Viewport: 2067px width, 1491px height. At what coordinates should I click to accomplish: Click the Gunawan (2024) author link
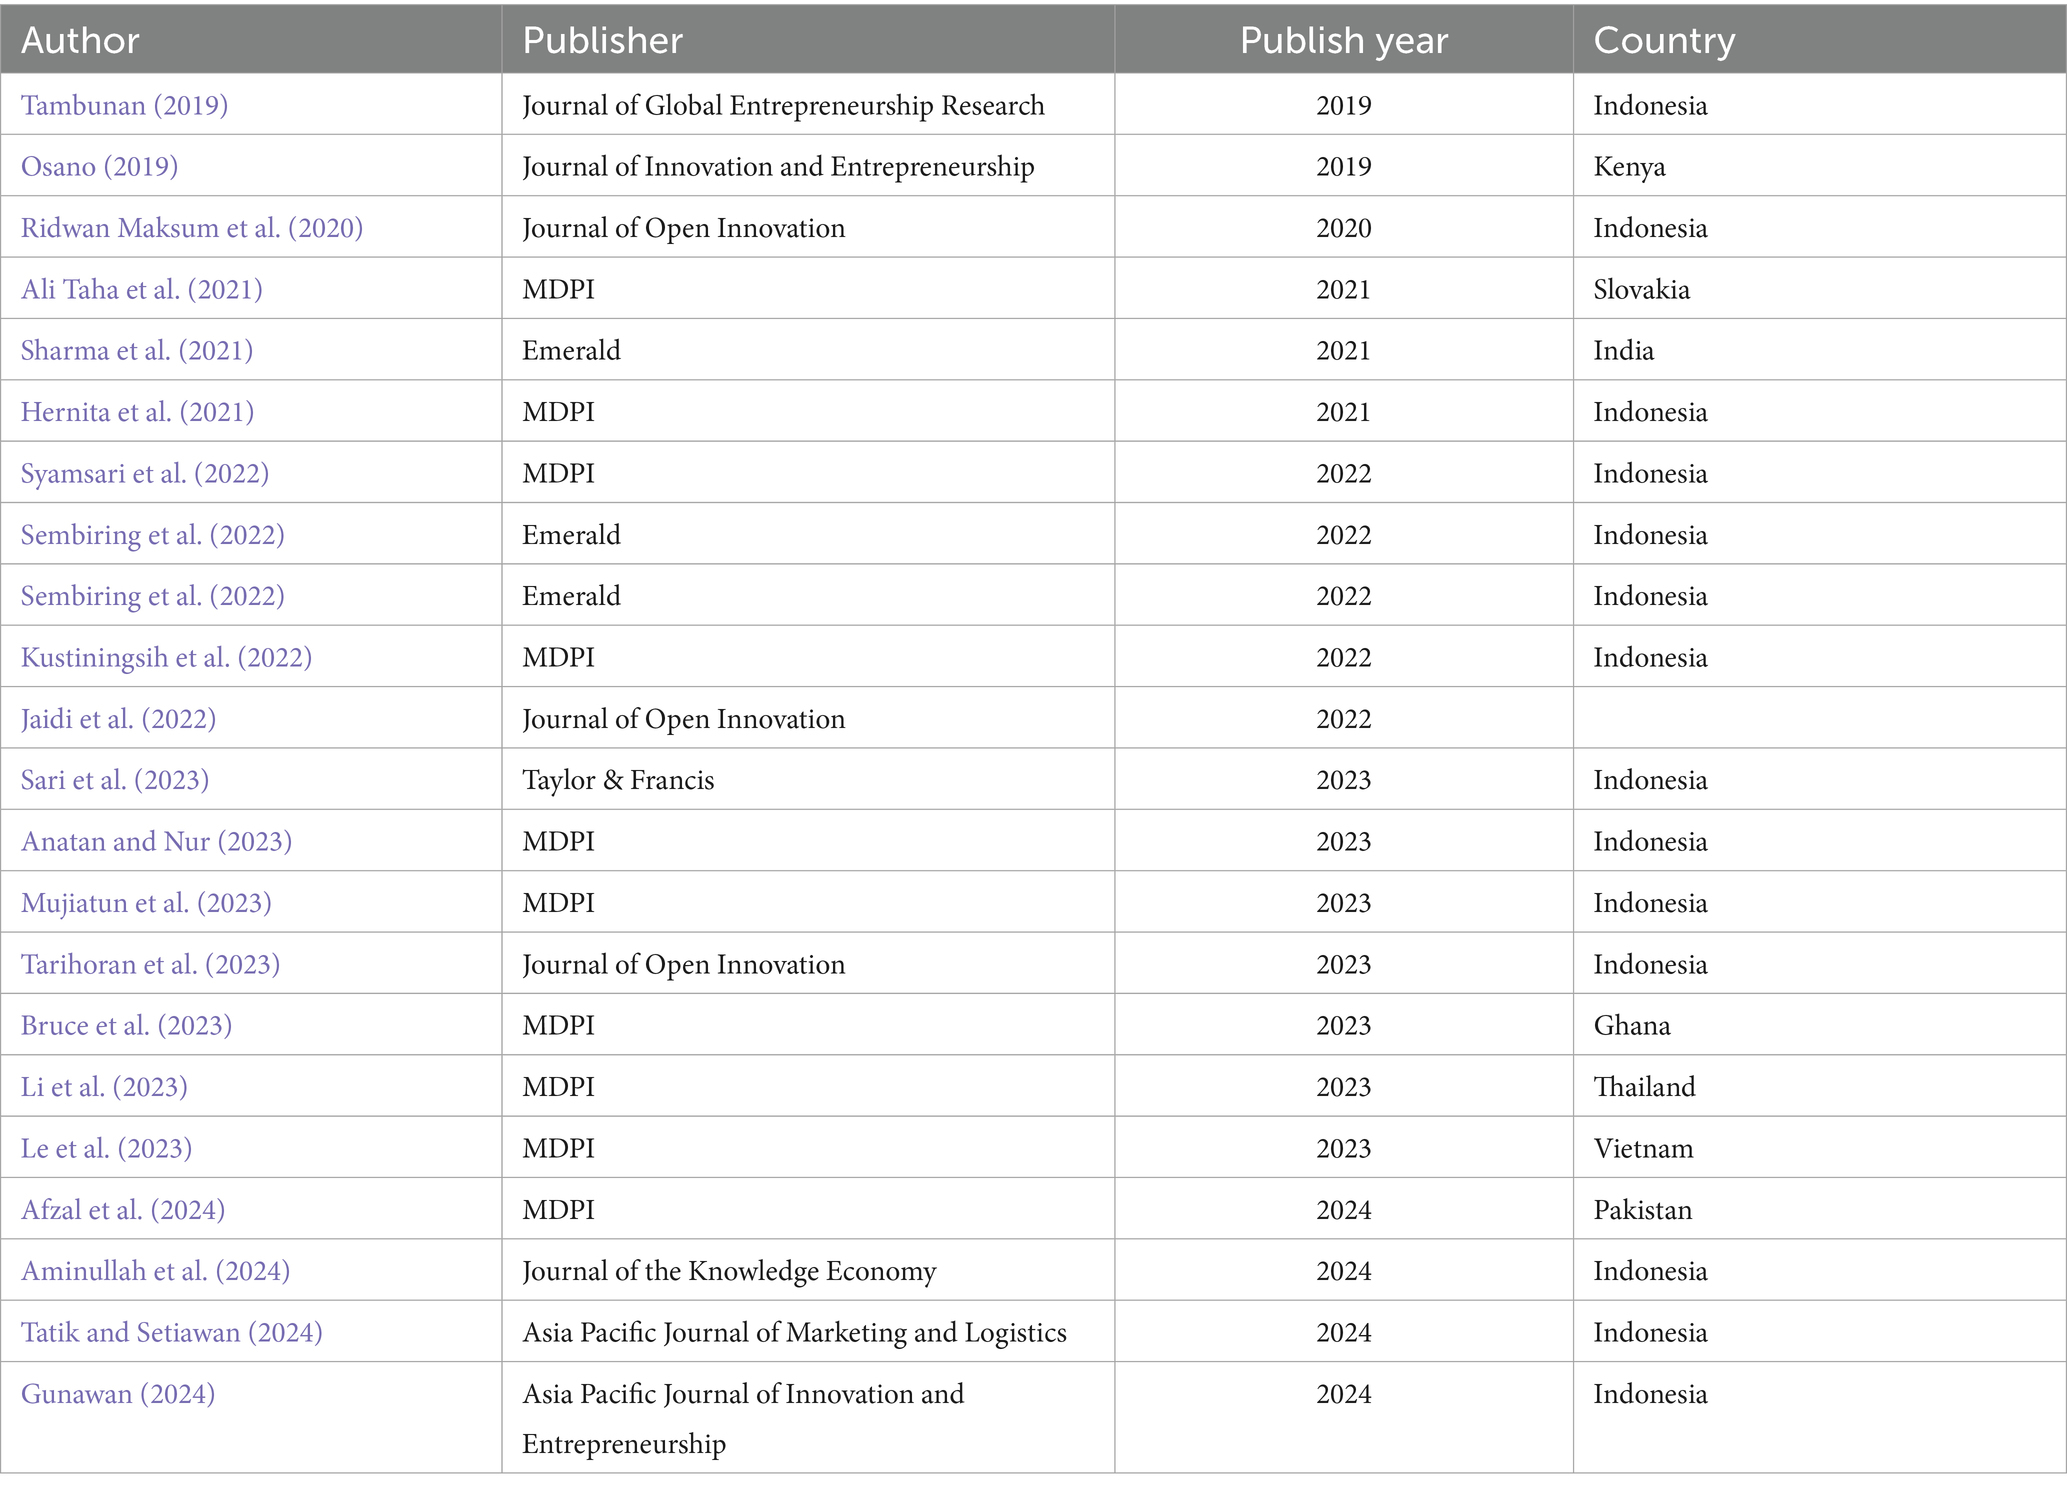tap(118, 1394)
